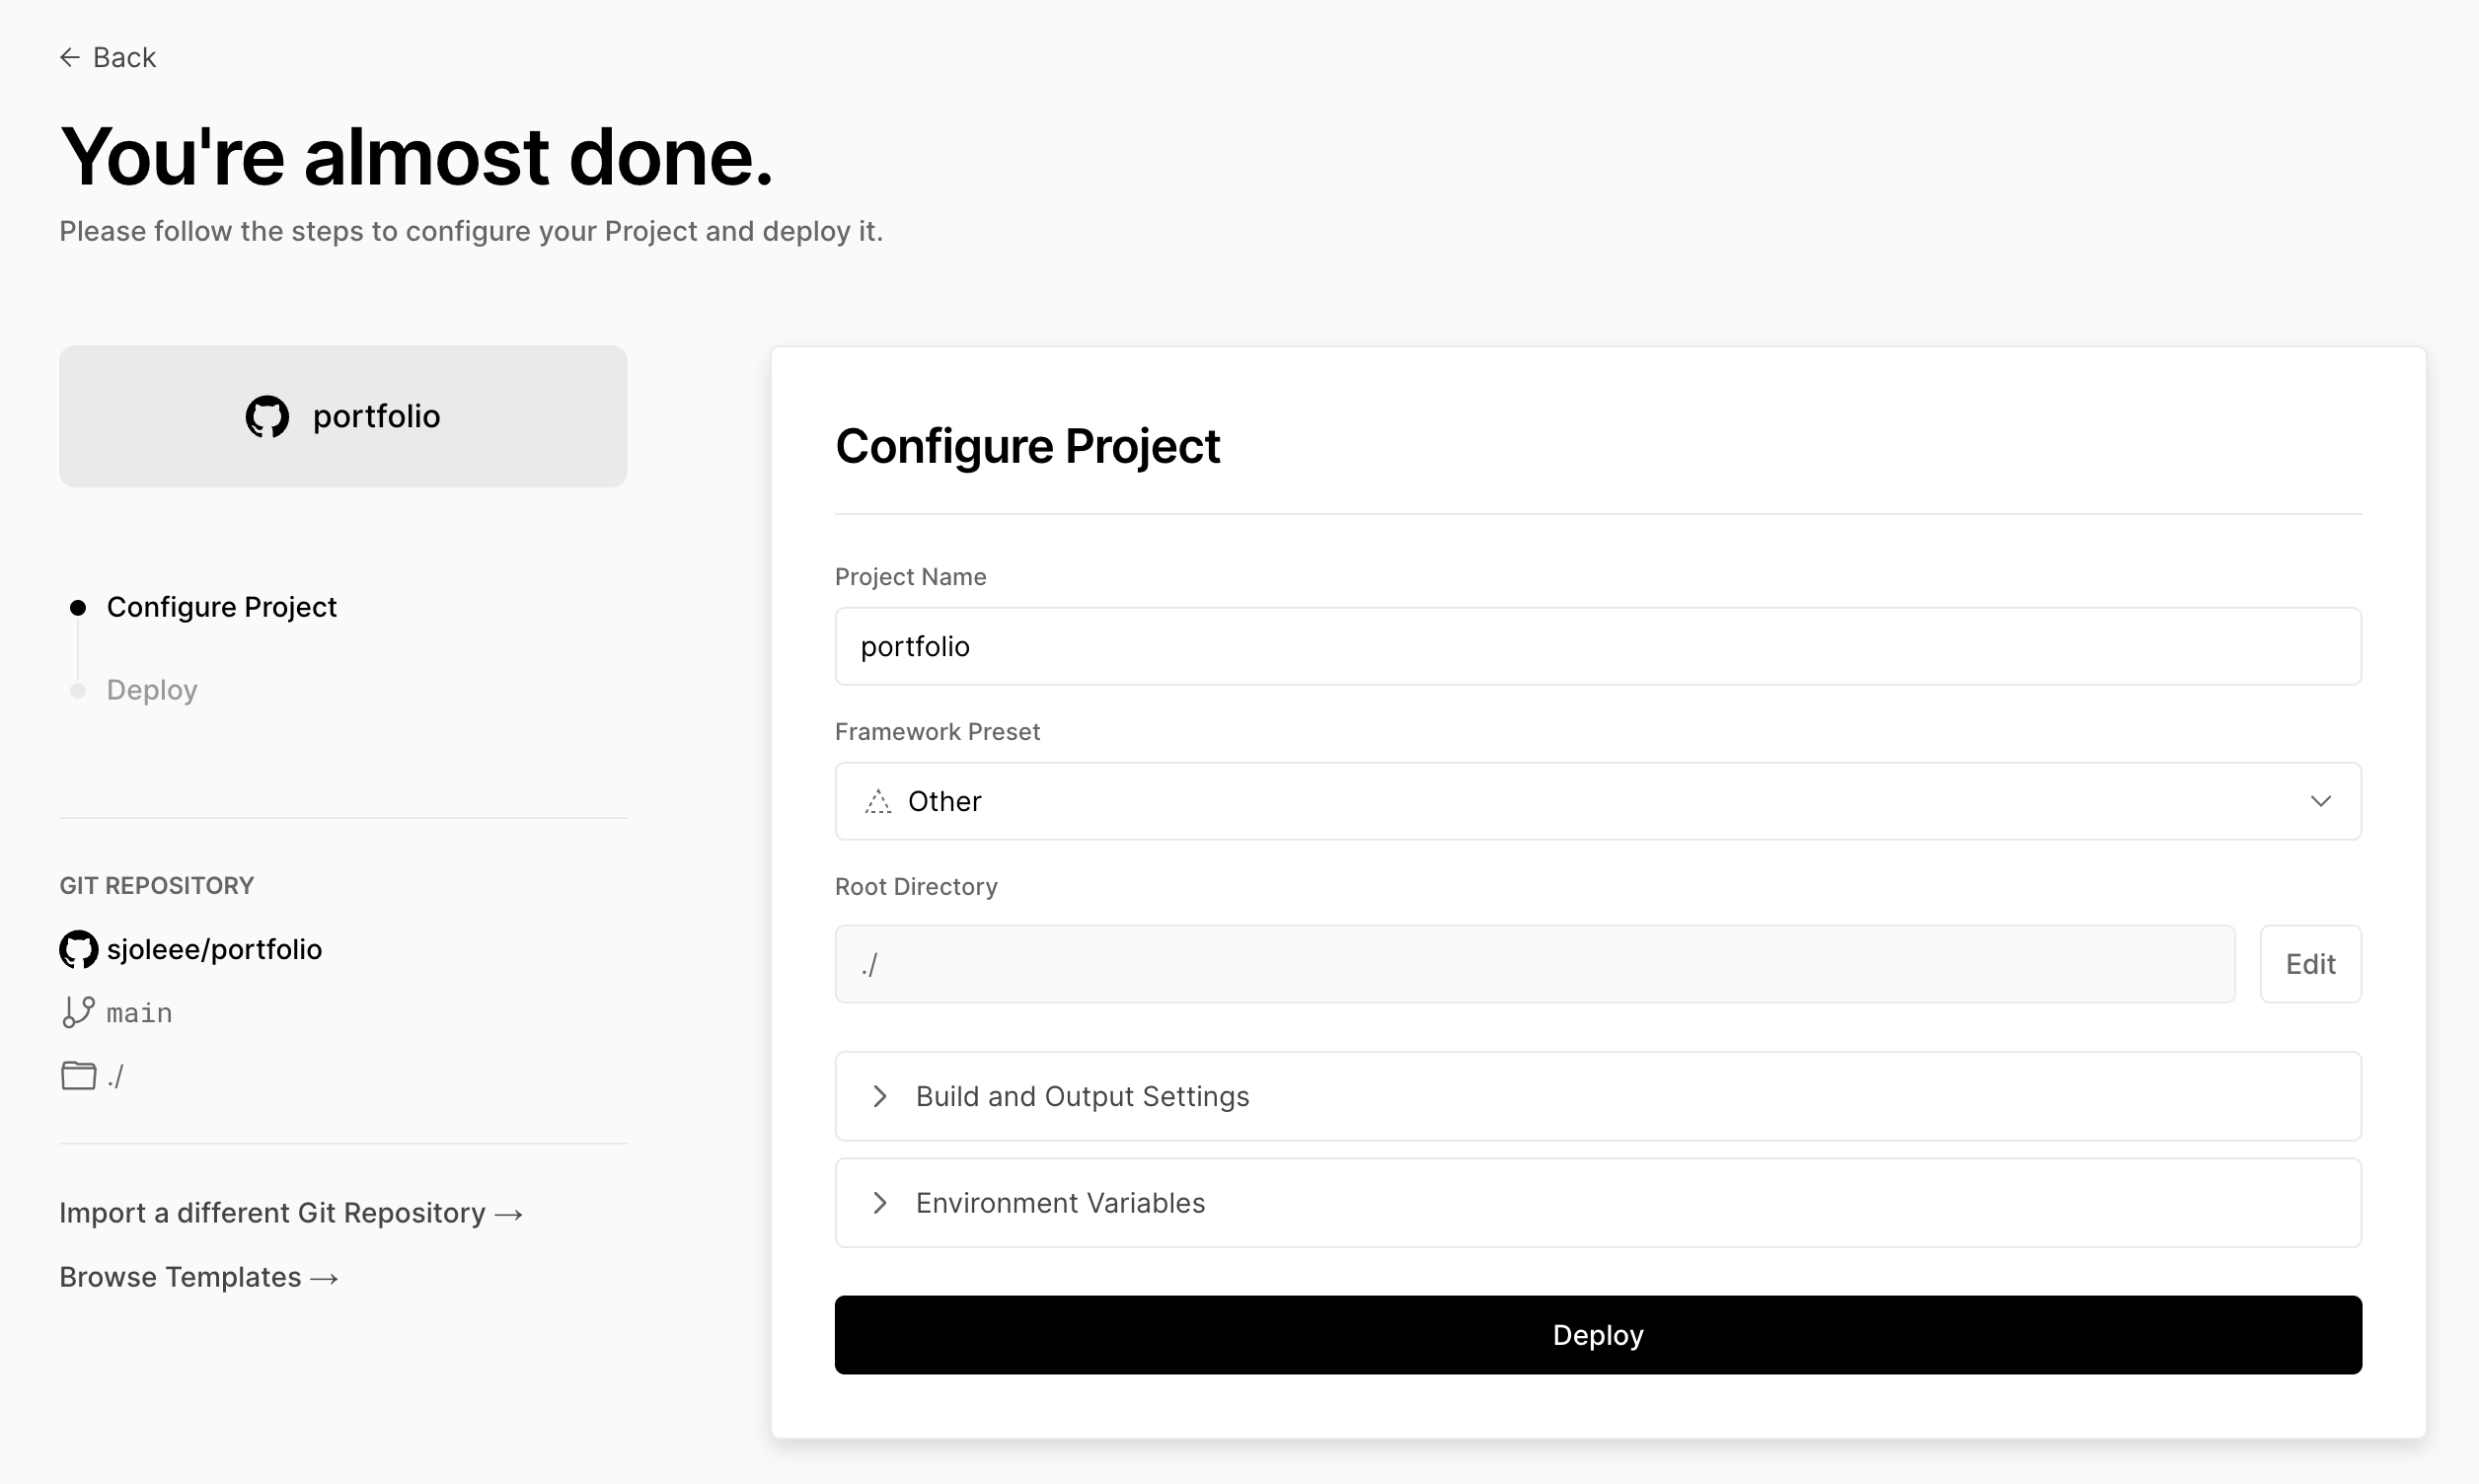Screen dimensions: 2479x1484
Task: Select the main branch label
Action: tap(138, 1012)
